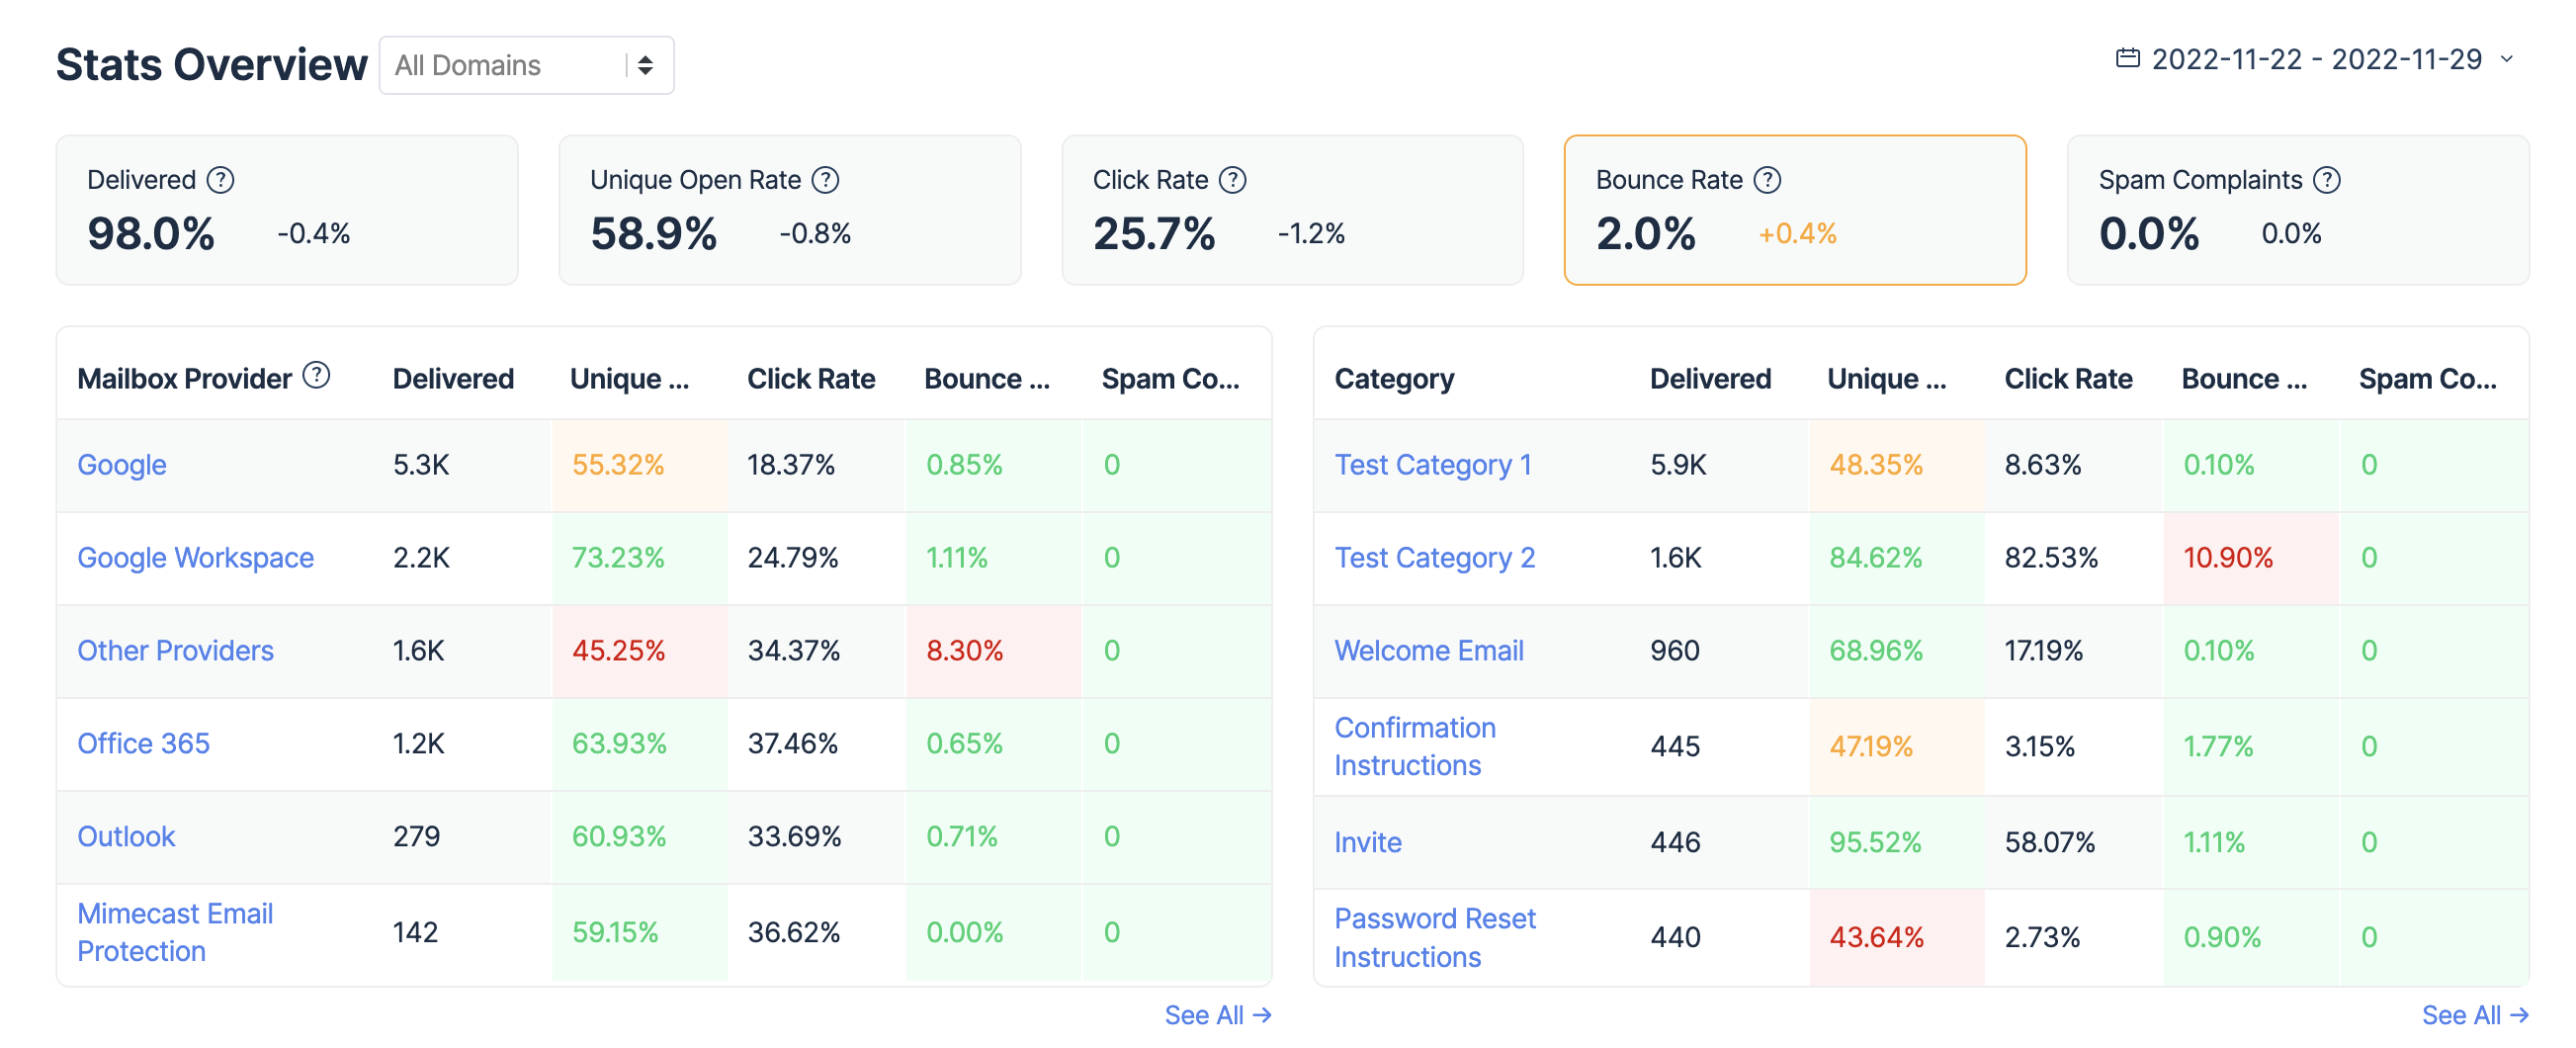Screen dimensions: 2576x1048
Task: Open the Password Reset Instructions category
Action: [x=1434, y=937]
